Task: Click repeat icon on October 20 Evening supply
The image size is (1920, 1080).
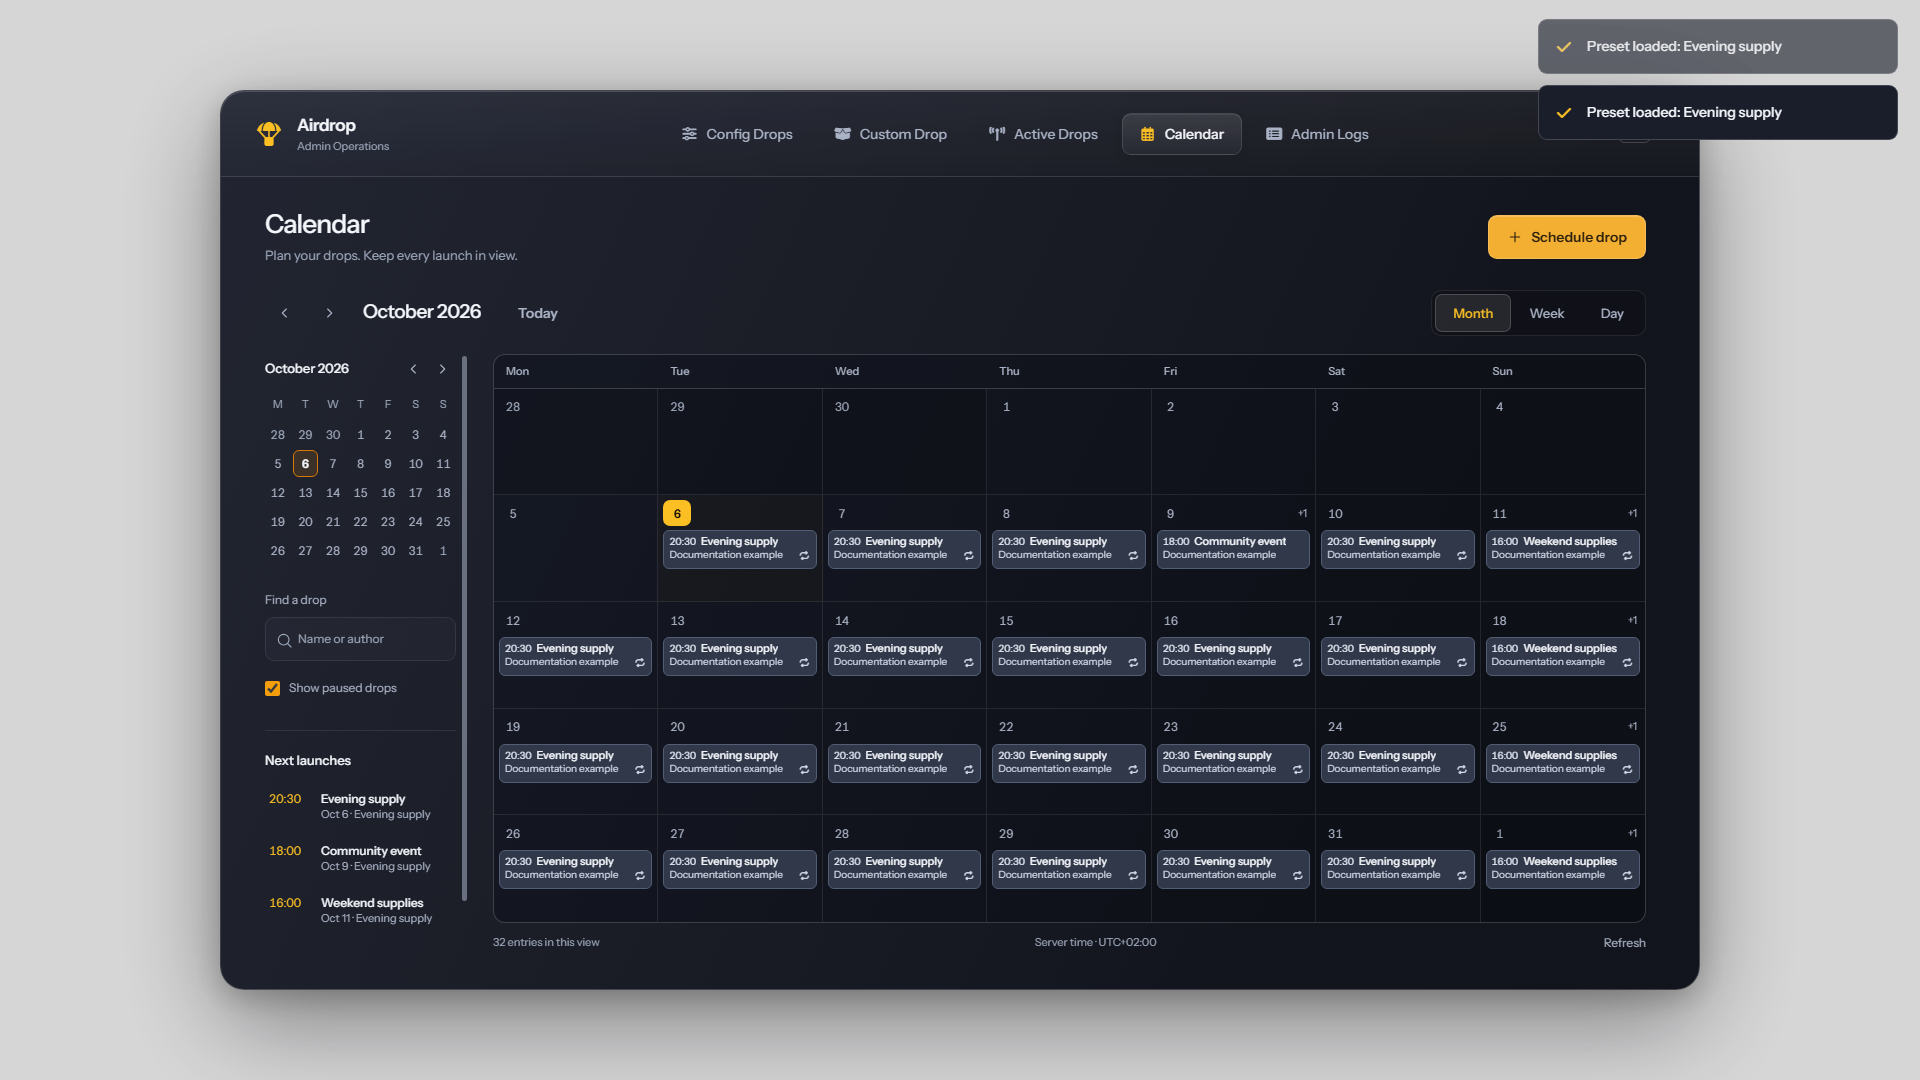Action: point(804,770)
